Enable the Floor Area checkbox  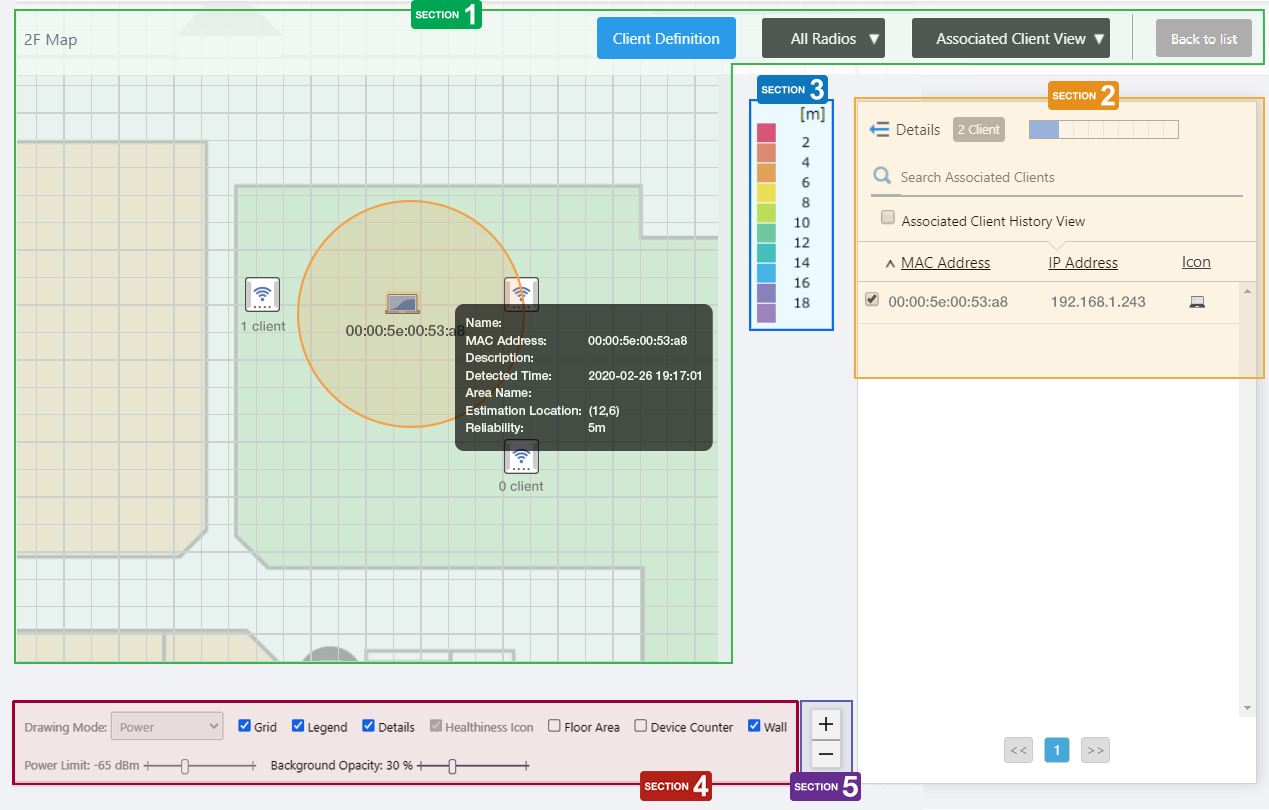point(554,726)
